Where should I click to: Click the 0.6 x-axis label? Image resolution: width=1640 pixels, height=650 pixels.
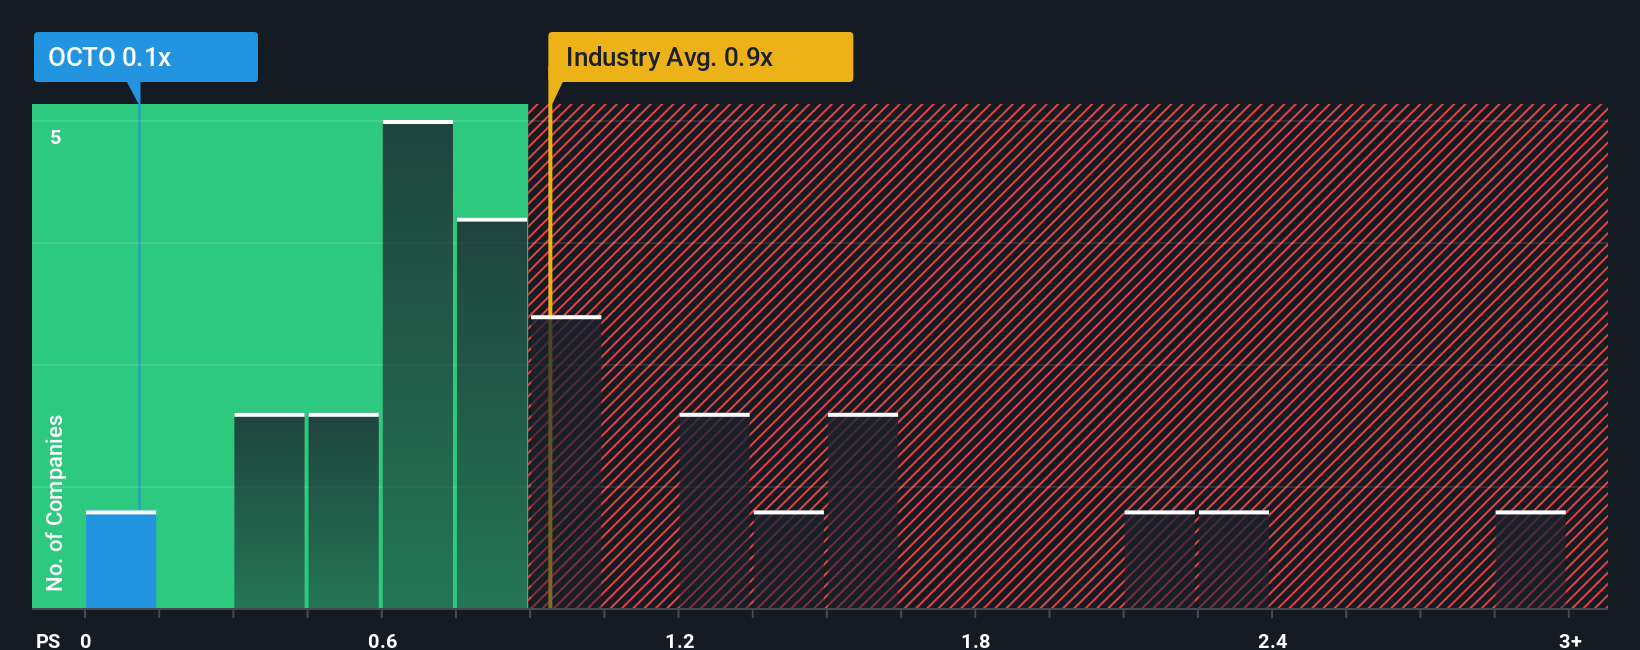point(382,640)
